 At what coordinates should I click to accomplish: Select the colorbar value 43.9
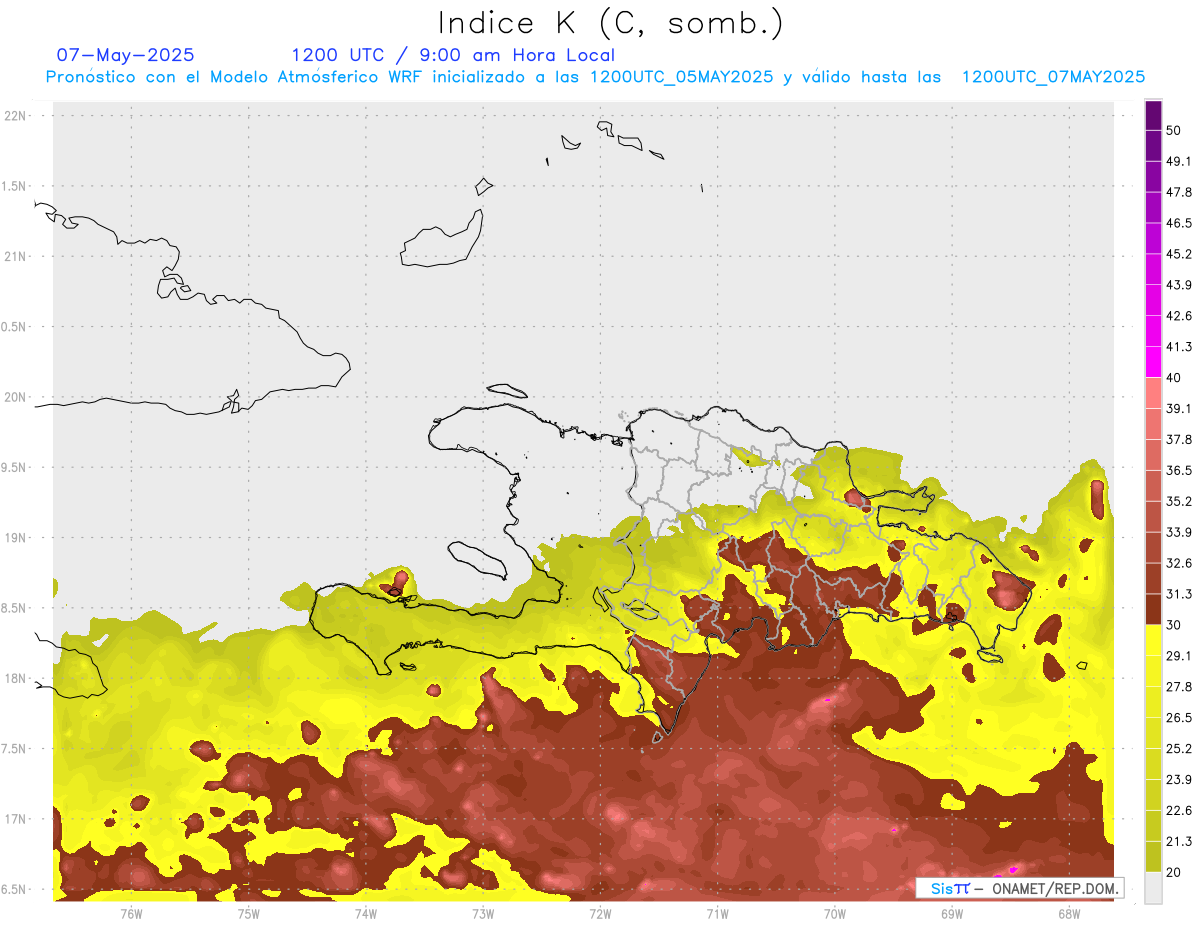pos(1179,285)
